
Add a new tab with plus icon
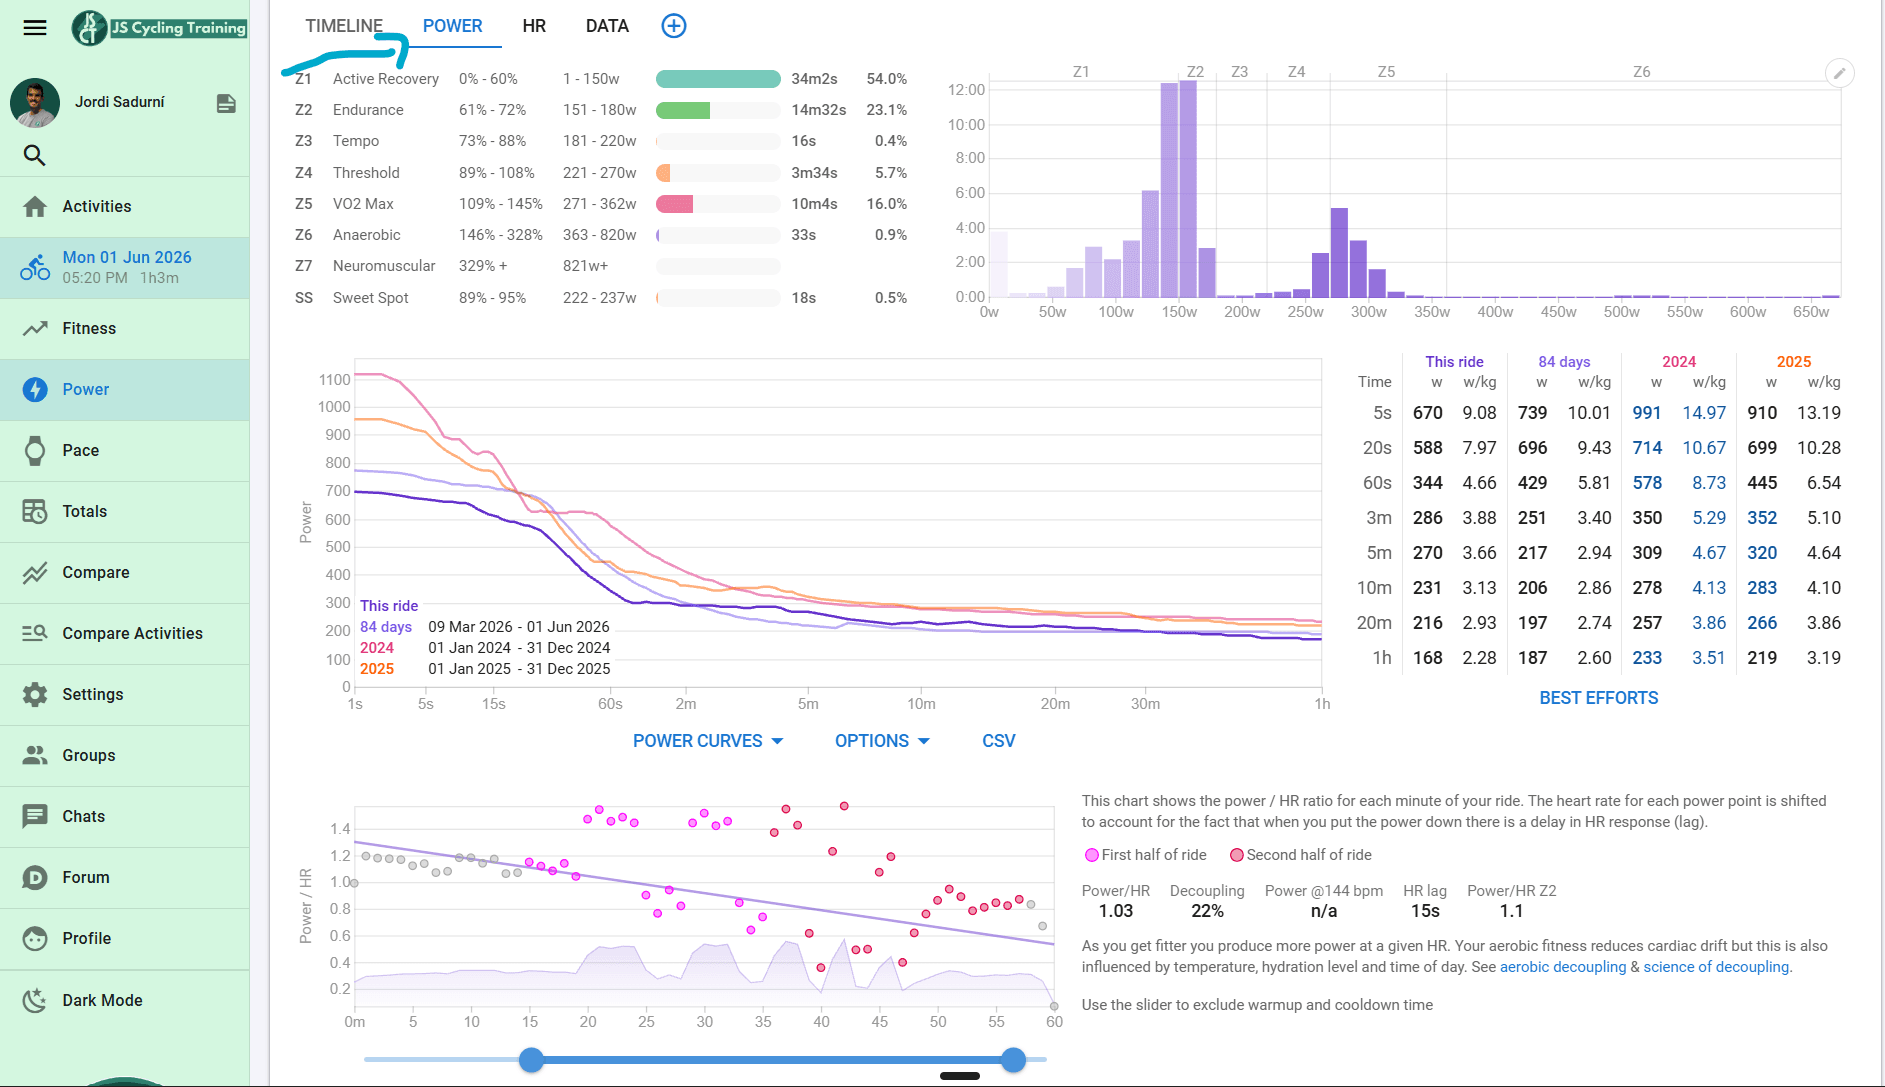tap(674, 26)
